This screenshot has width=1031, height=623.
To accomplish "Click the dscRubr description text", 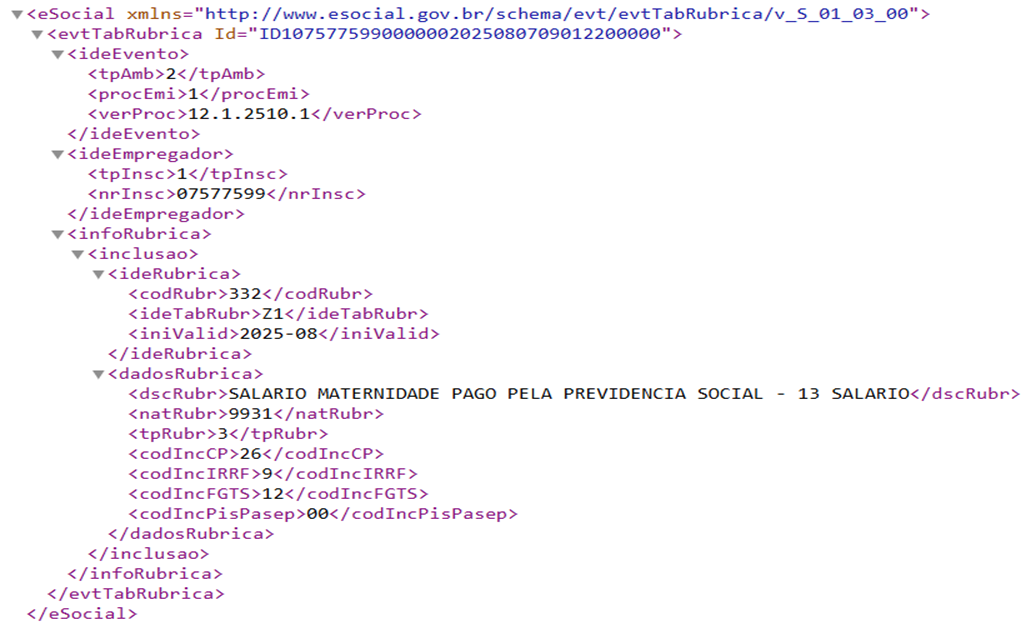I will pyautogui.click(x=569, y=394).
